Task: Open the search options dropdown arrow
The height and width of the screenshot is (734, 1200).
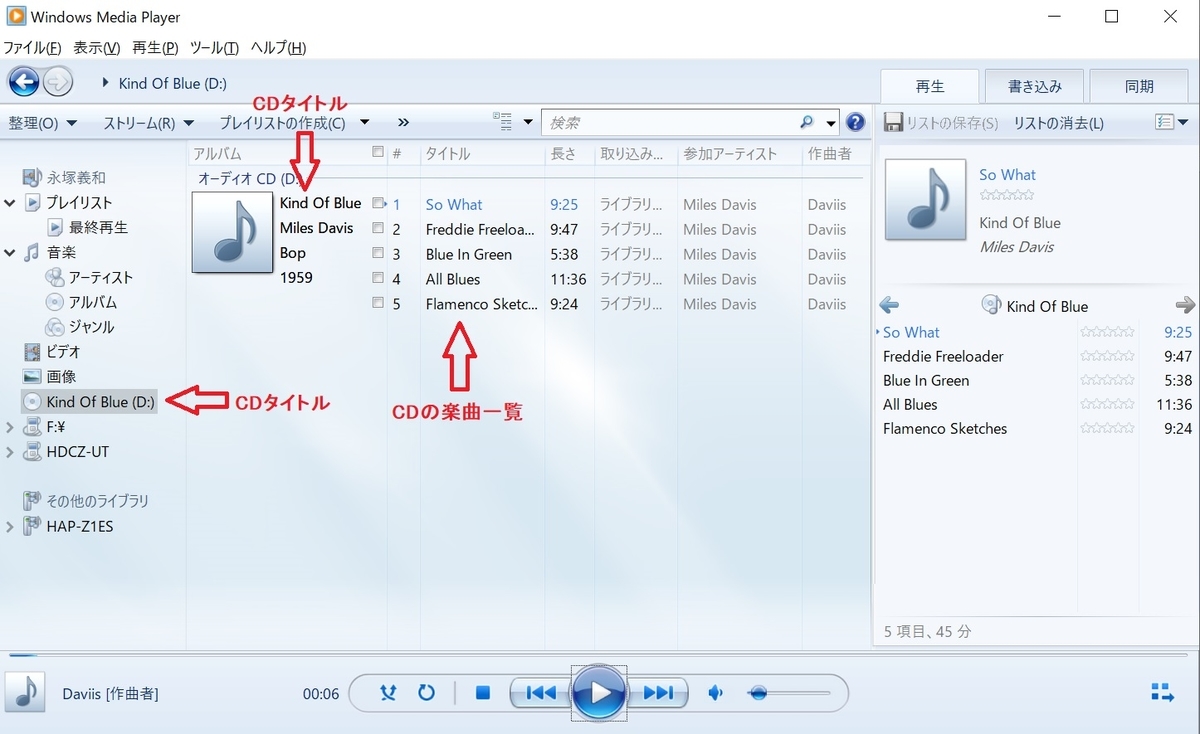Action: (x=831, y=123)
